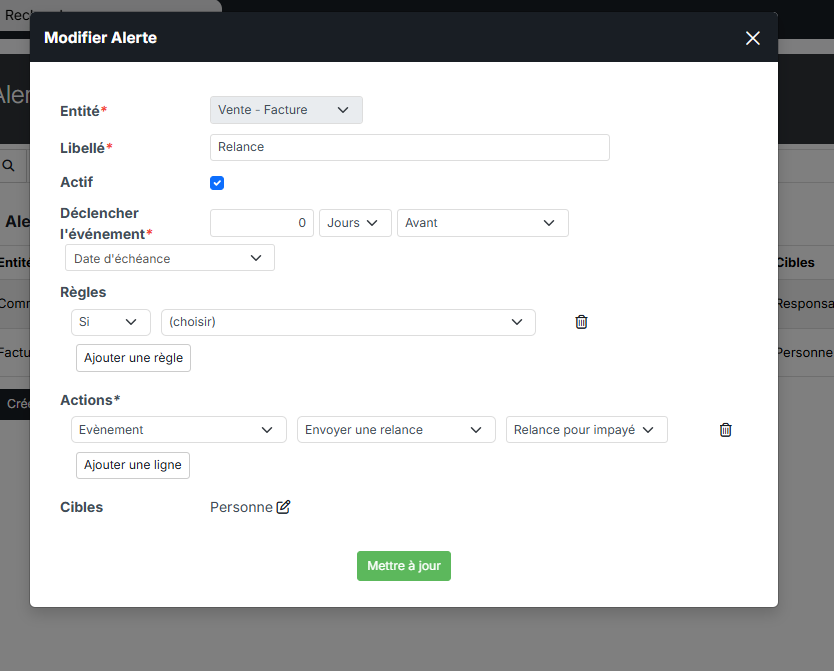This screenshot has width=834, height=671.
Task: Open the Entité dropdown Vente - Facture
Action: 286,110
